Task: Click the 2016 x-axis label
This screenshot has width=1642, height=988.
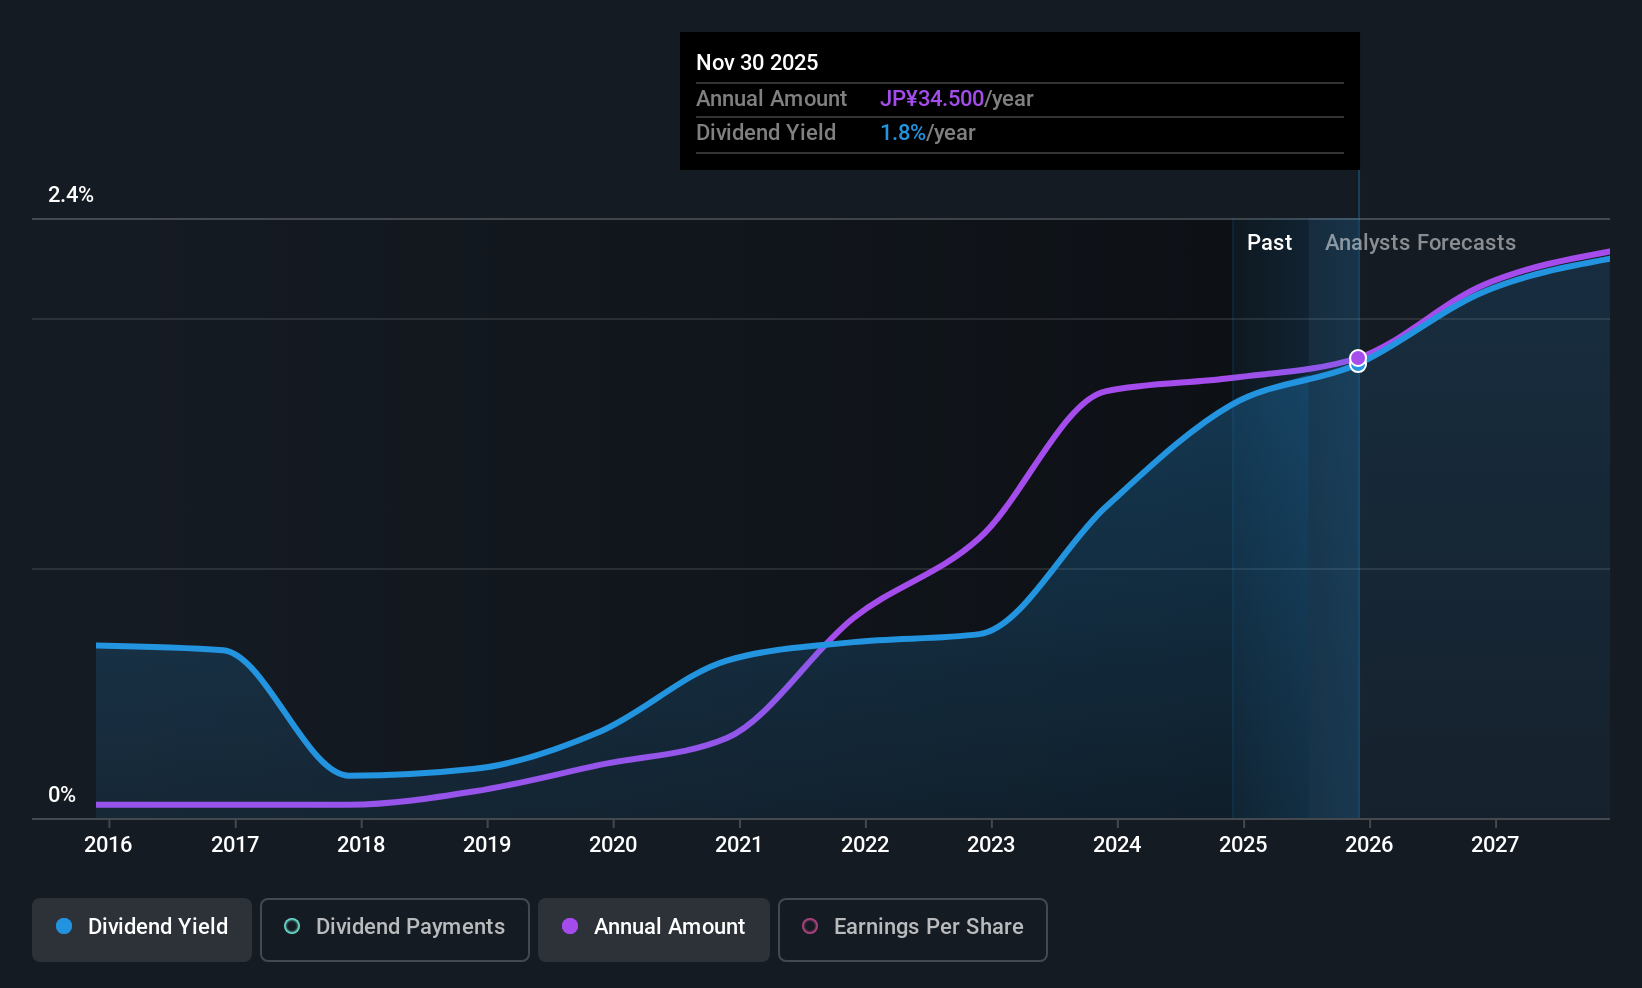Action: tap(108, 844)
